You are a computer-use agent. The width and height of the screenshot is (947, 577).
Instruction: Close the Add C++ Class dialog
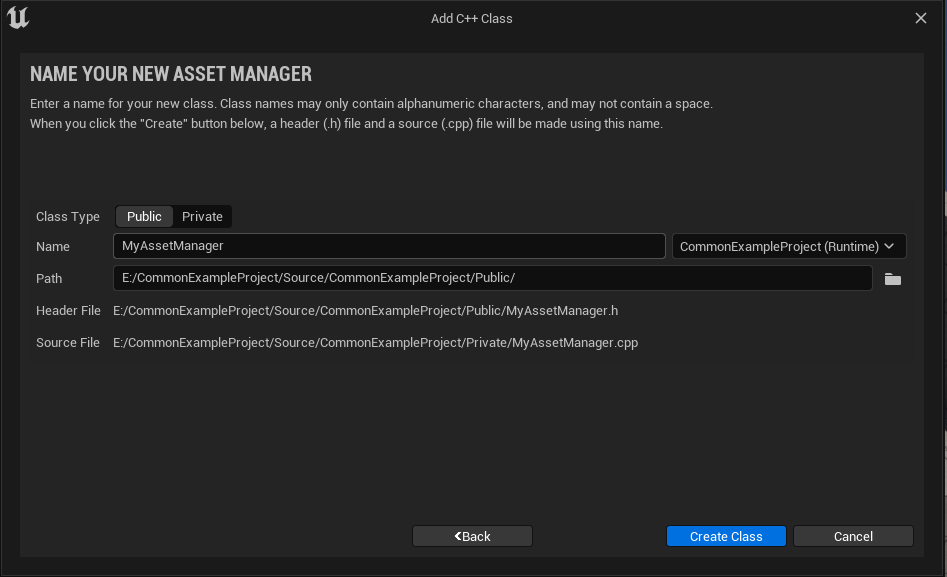point(921,18)
